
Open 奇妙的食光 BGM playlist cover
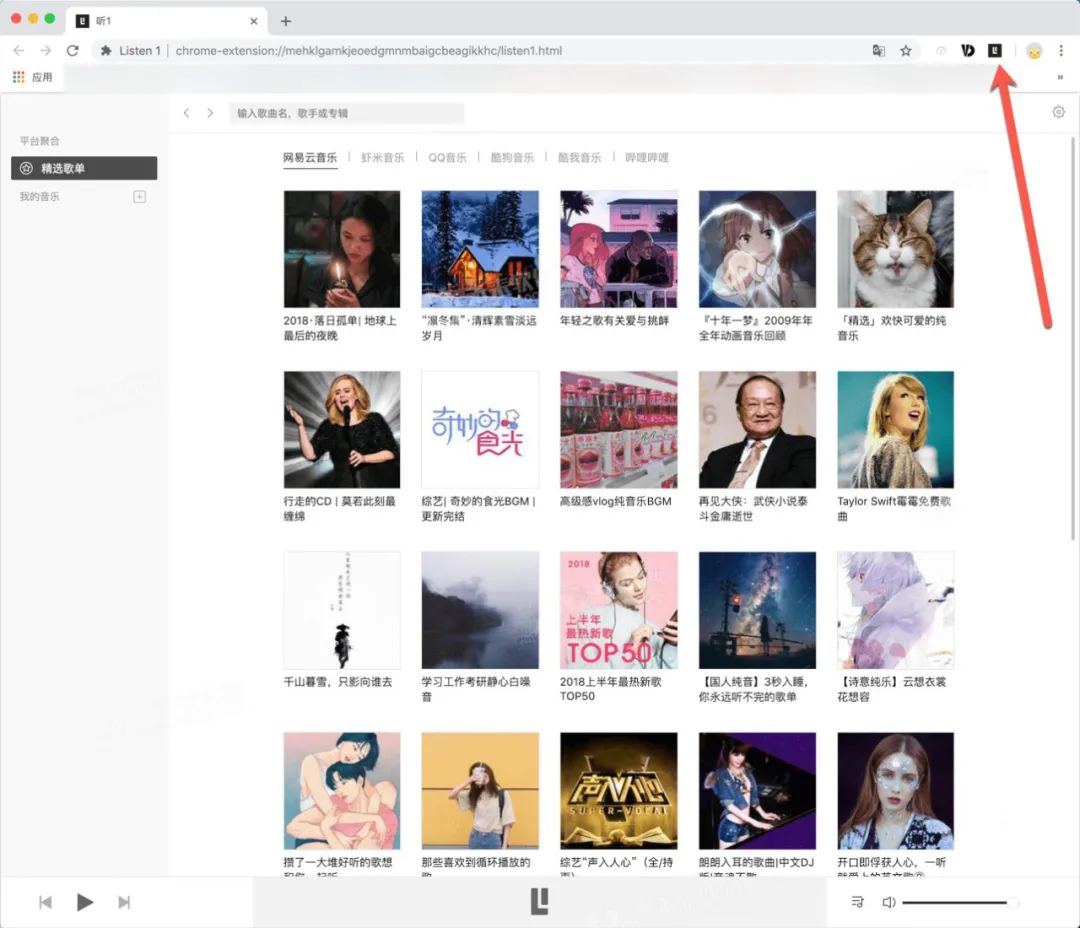click(480, 429)
